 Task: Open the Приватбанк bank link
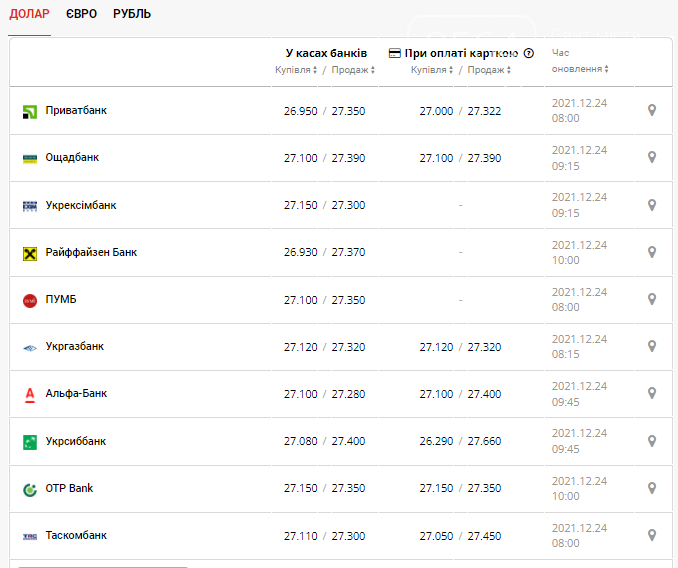(76, 110)
